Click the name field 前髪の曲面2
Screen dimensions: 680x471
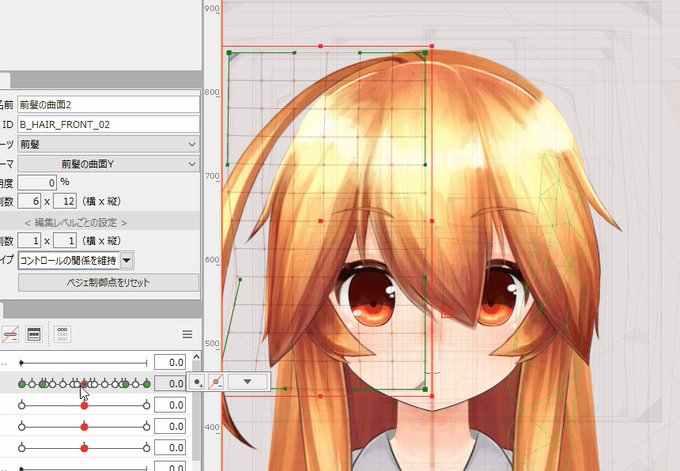coord(108,105)
